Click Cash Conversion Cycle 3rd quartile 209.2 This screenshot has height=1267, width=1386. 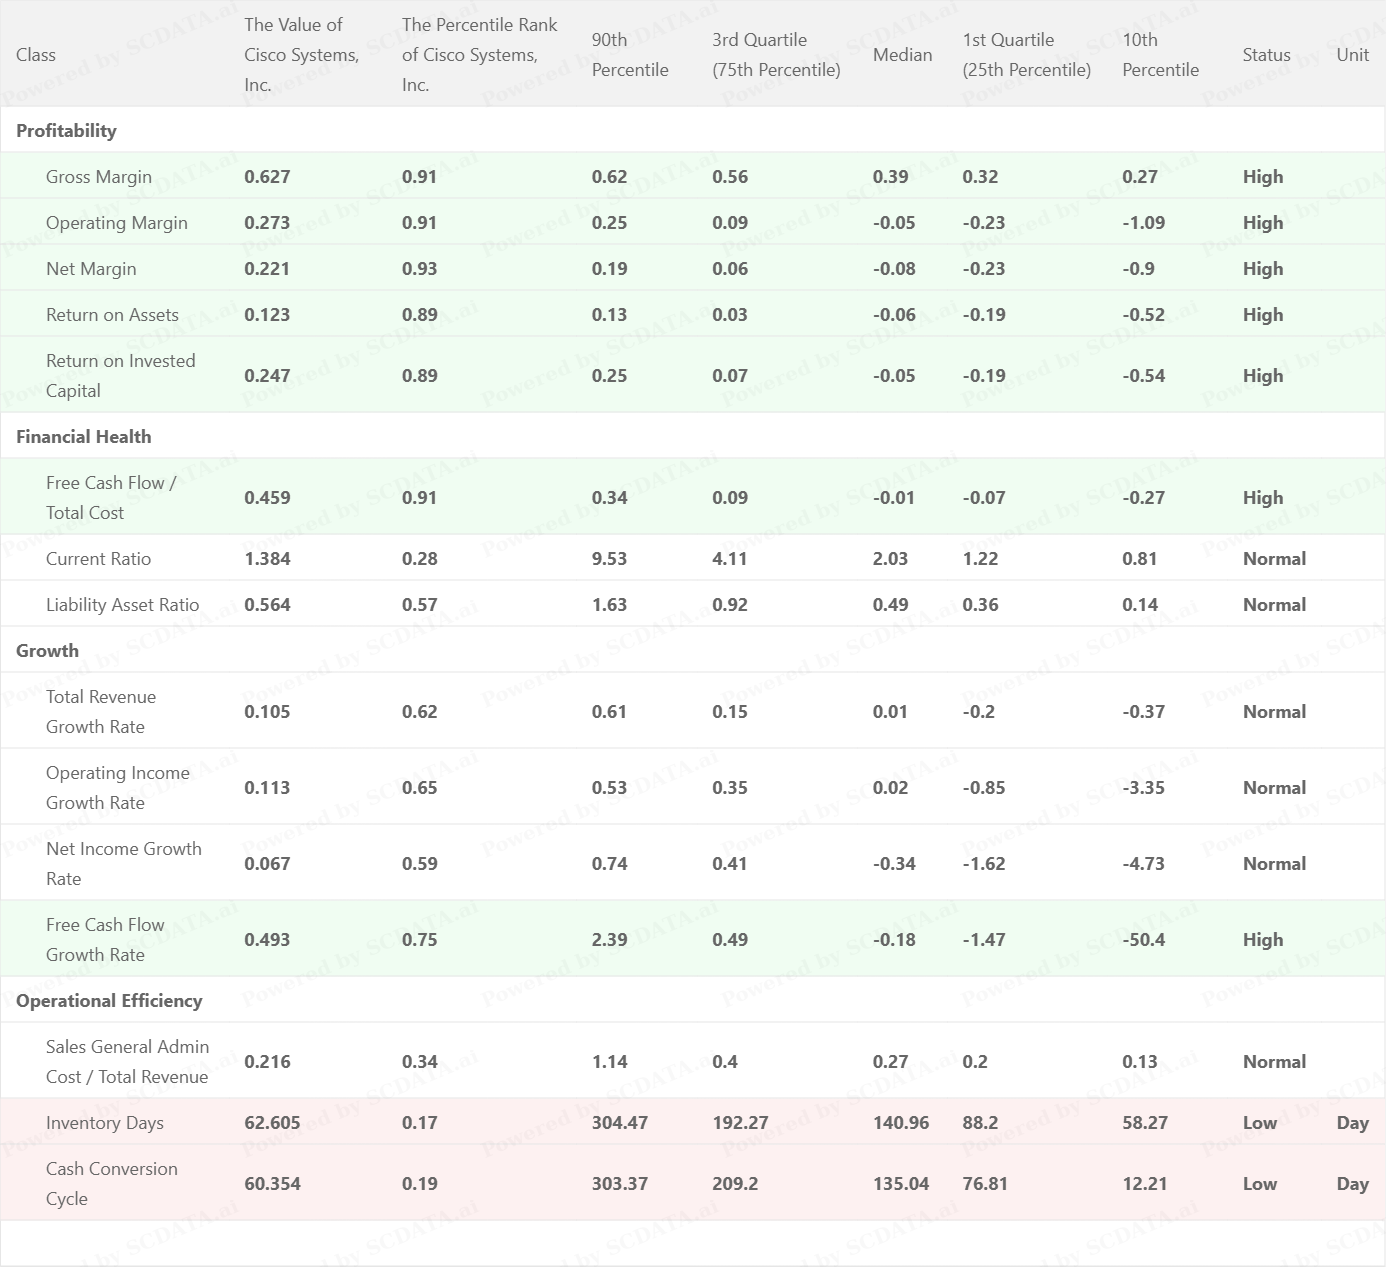coord(735,1184)
